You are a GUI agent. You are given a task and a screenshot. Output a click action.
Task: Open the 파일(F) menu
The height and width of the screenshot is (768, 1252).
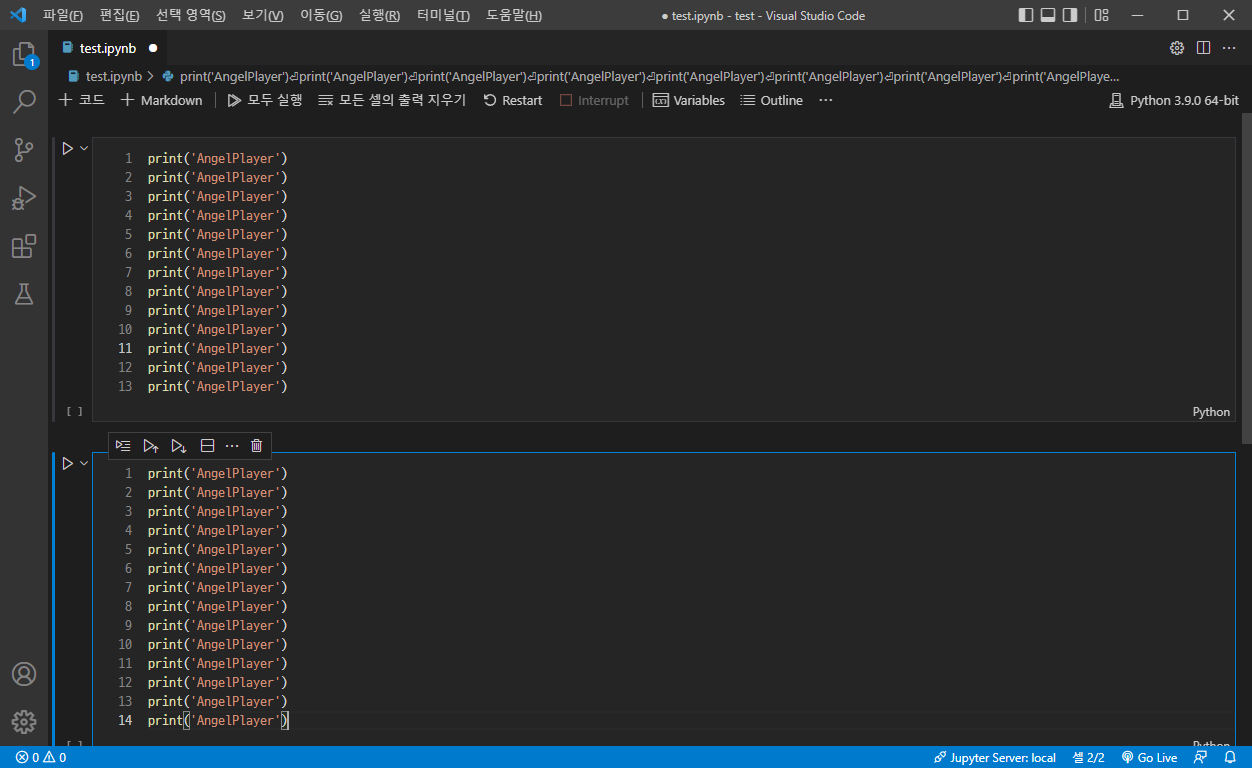(x=63, y=15)
